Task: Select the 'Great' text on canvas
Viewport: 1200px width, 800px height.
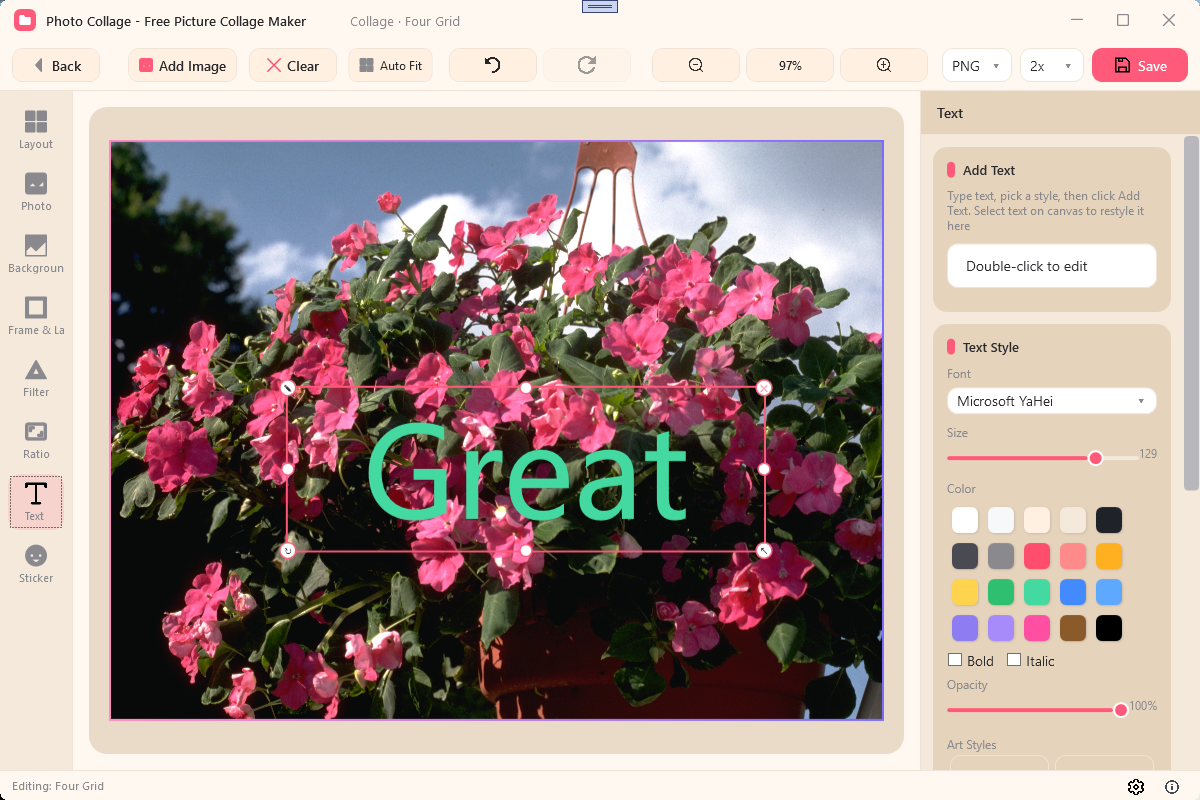Action: pos(527,473)
